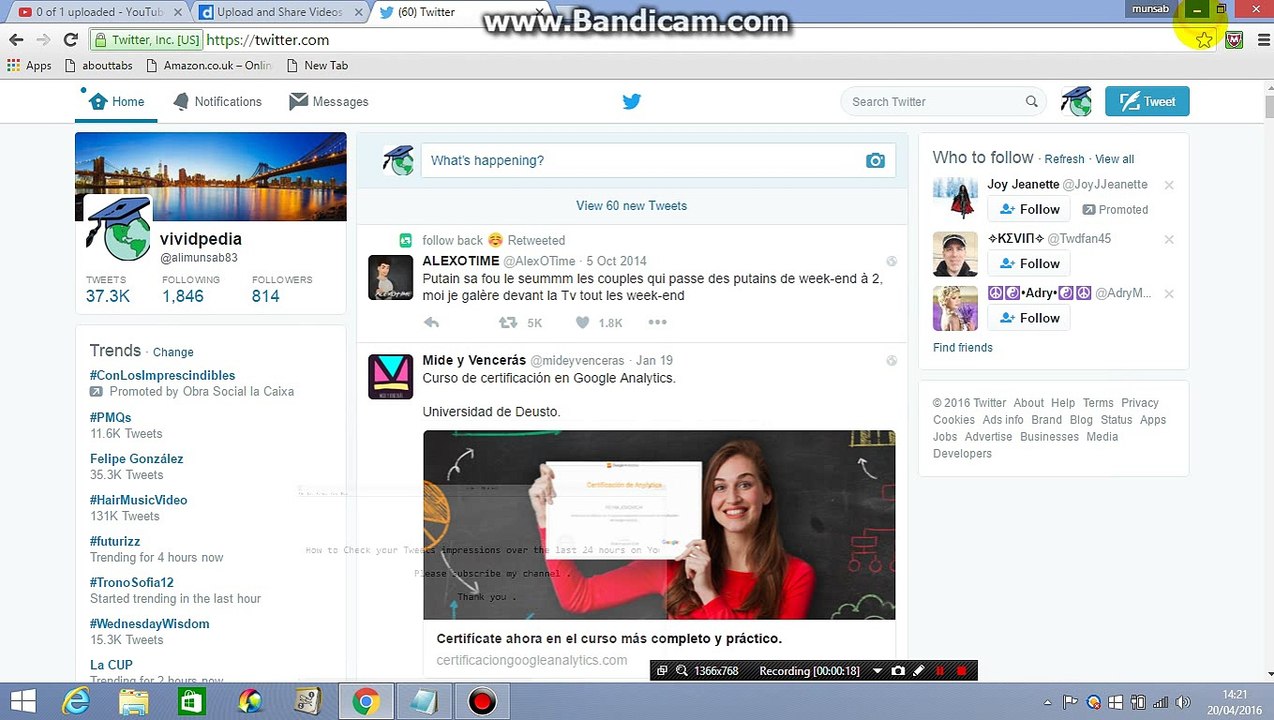
Task: Click the blue Tweet button
Action: 1147,101
